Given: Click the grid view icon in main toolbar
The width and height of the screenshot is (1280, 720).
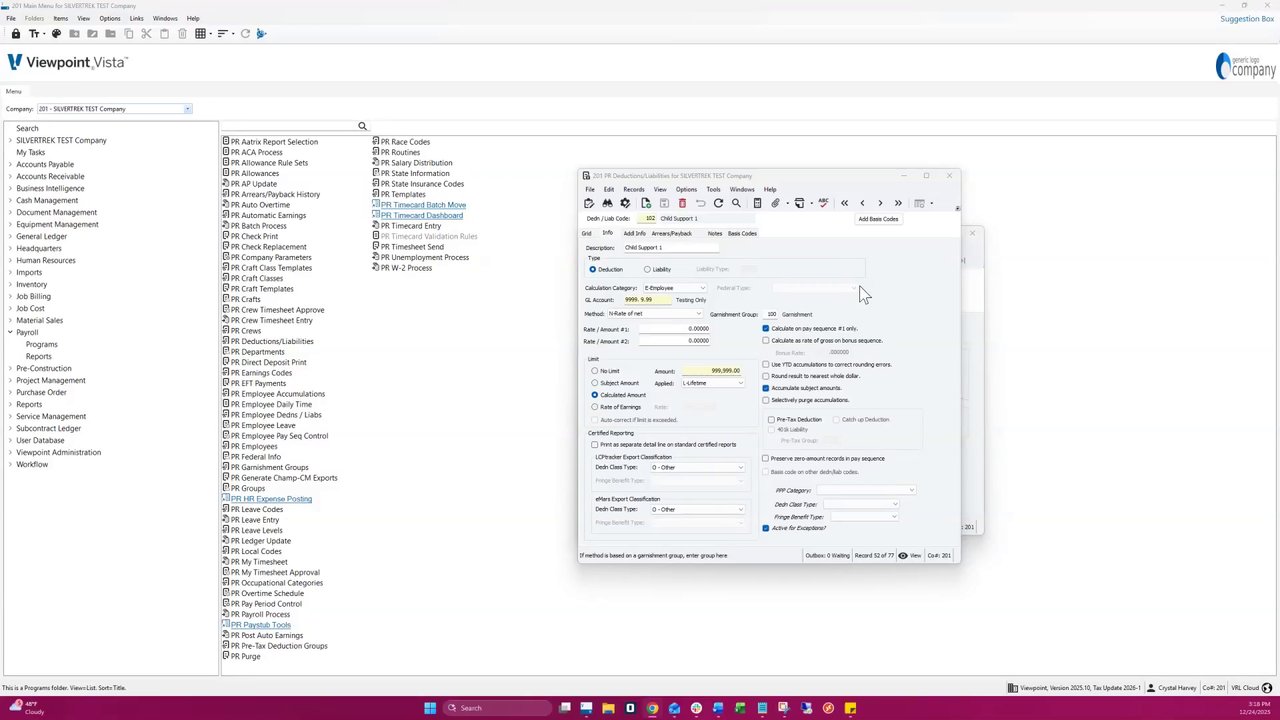Looking at the screenshot, I should pyautogui.click(x=200, y=34).
